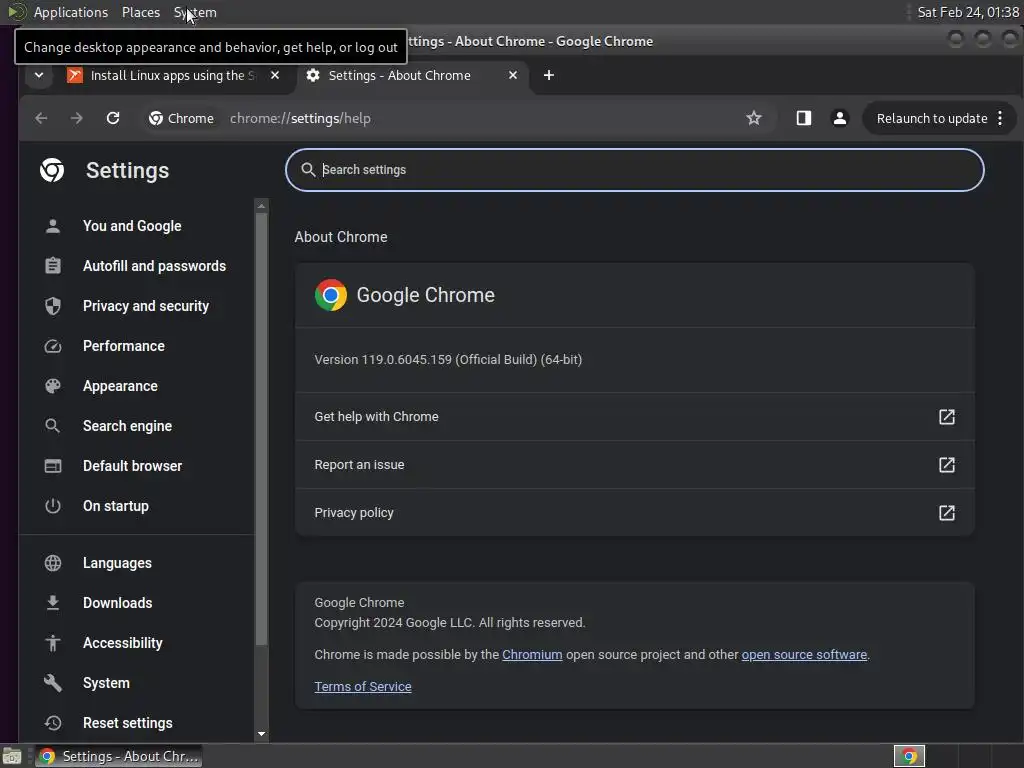Click the Settings Chrome logo

[52, 170]
